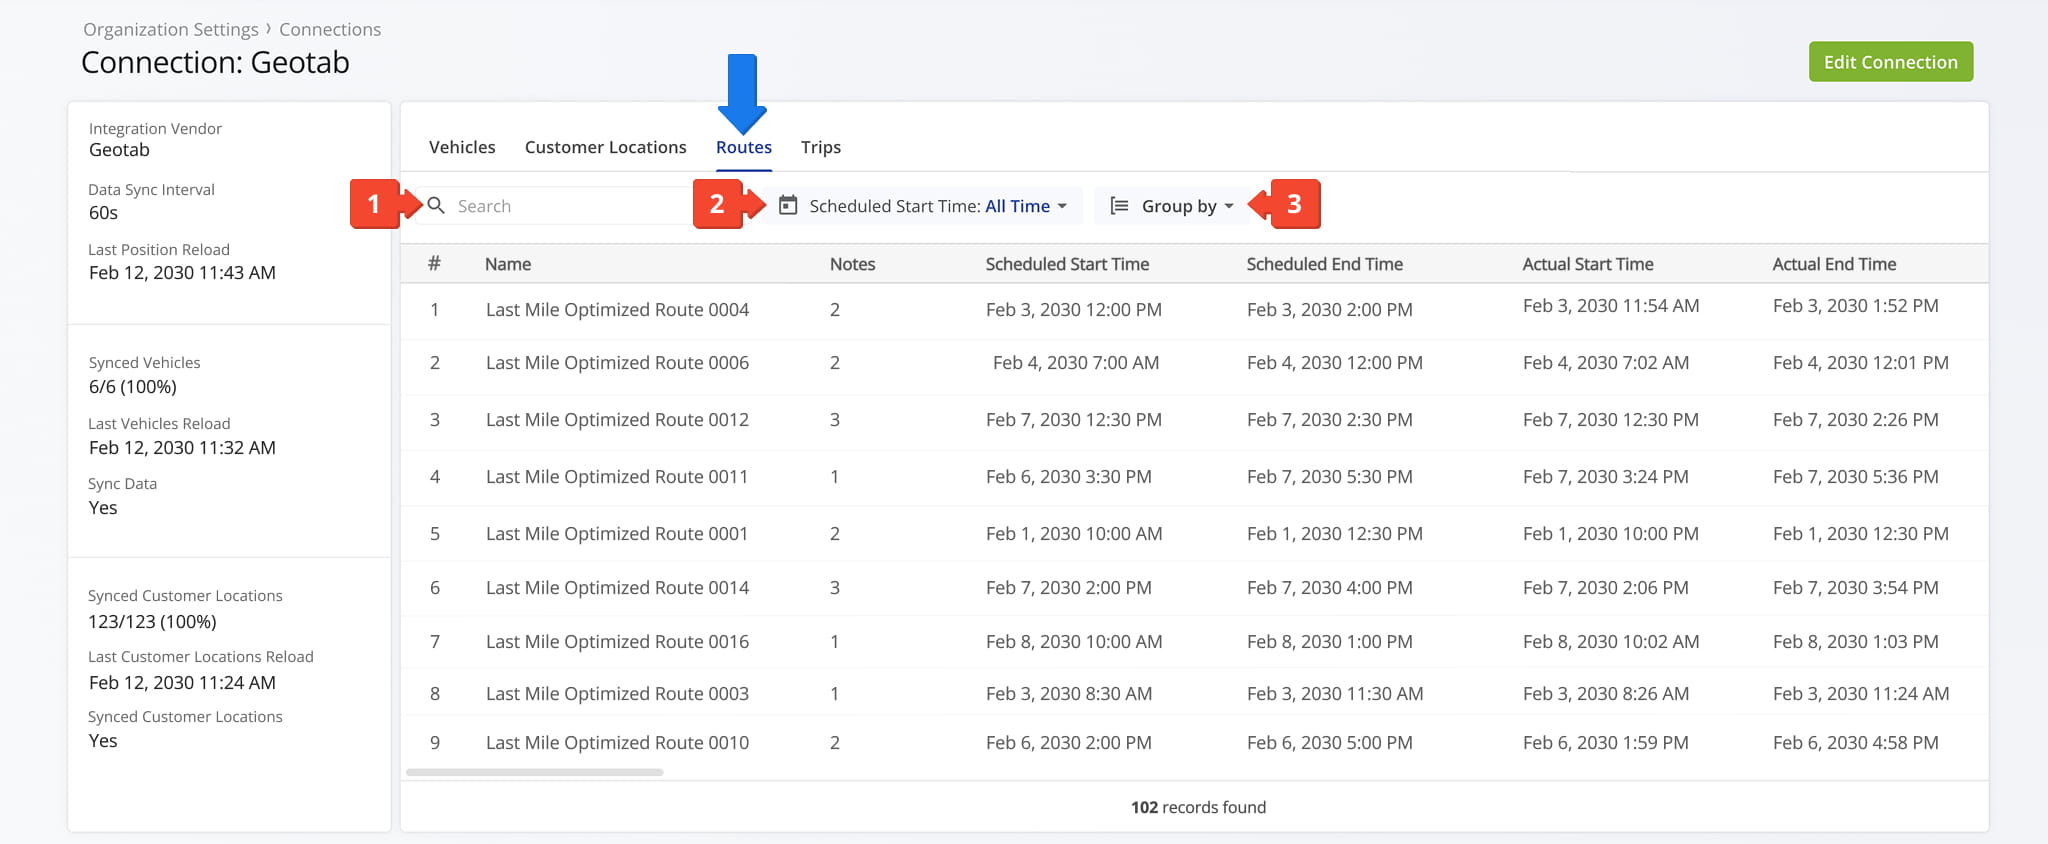Screen dimensions: 2048x844
Task: Select Last Mile Optimized Route 0011
Action: point(617,477)
